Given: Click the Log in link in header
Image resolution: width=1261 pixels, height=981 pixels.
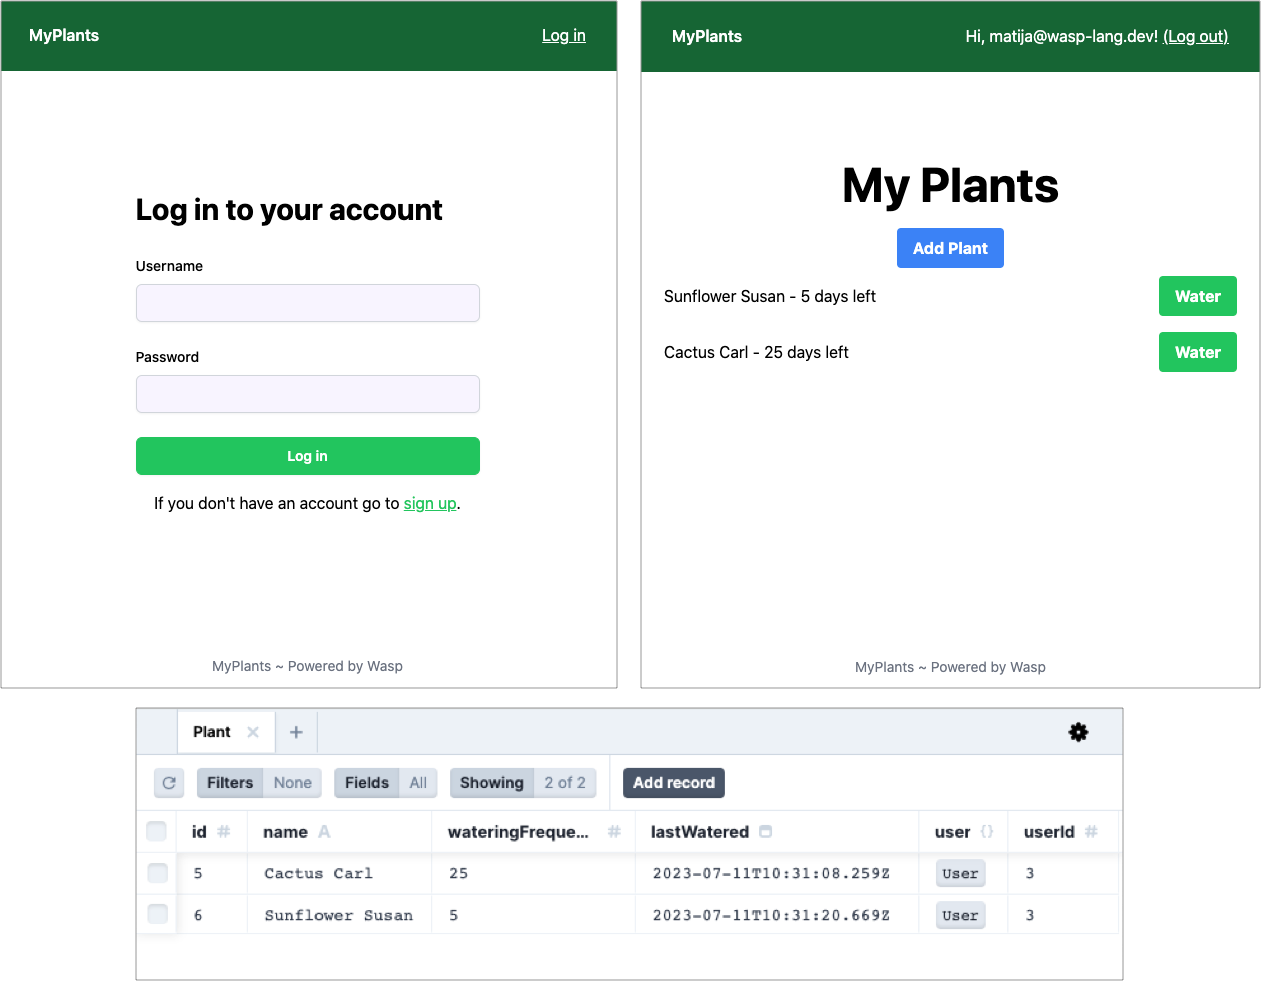Looking at the screenshot, I should [563, 36].
